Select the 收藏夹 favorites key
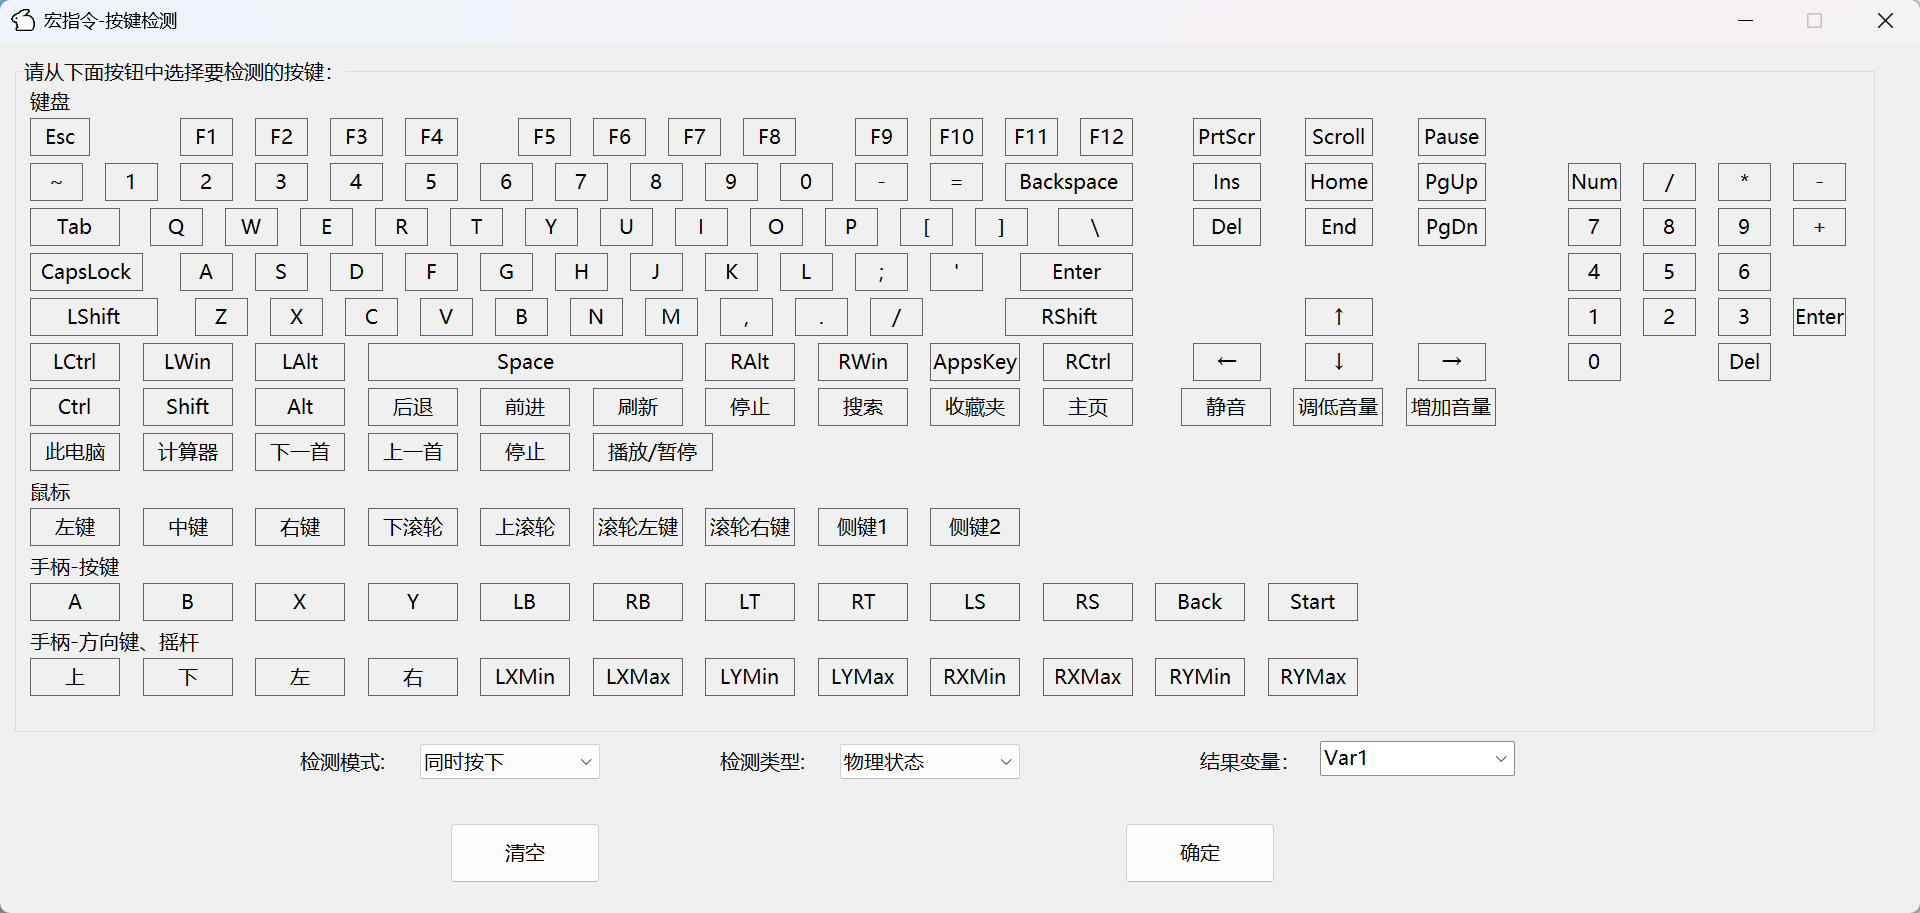The width and height of the screenshot is (1920, 913). pos(975,407)
